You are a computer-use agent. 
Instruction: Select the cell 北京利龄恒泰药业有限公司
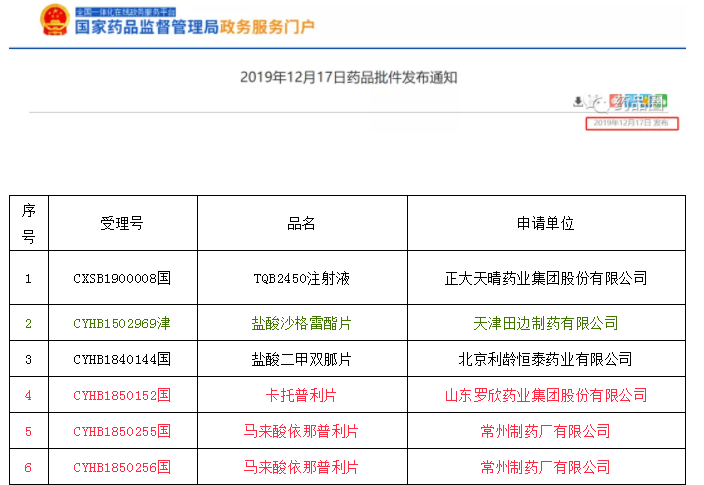click(546, 359)
